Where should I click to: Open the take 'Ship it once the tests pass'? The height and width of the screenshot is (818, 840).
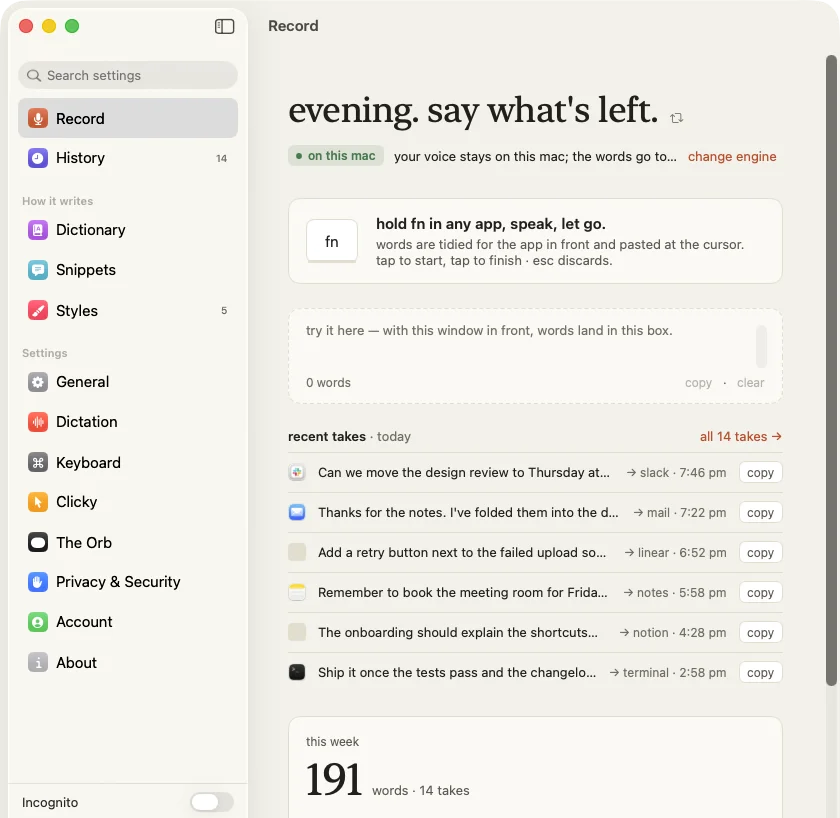(457, 672)
